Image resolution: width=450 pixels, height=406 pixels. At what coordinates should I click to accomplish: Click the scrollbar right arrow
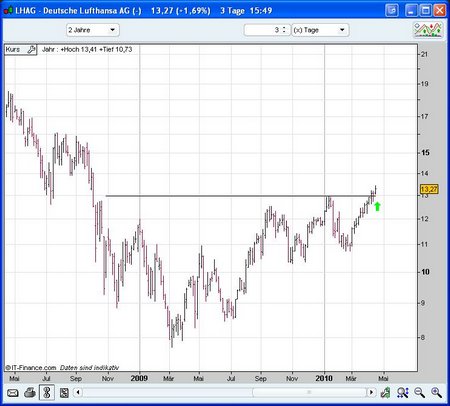point(371,392)
